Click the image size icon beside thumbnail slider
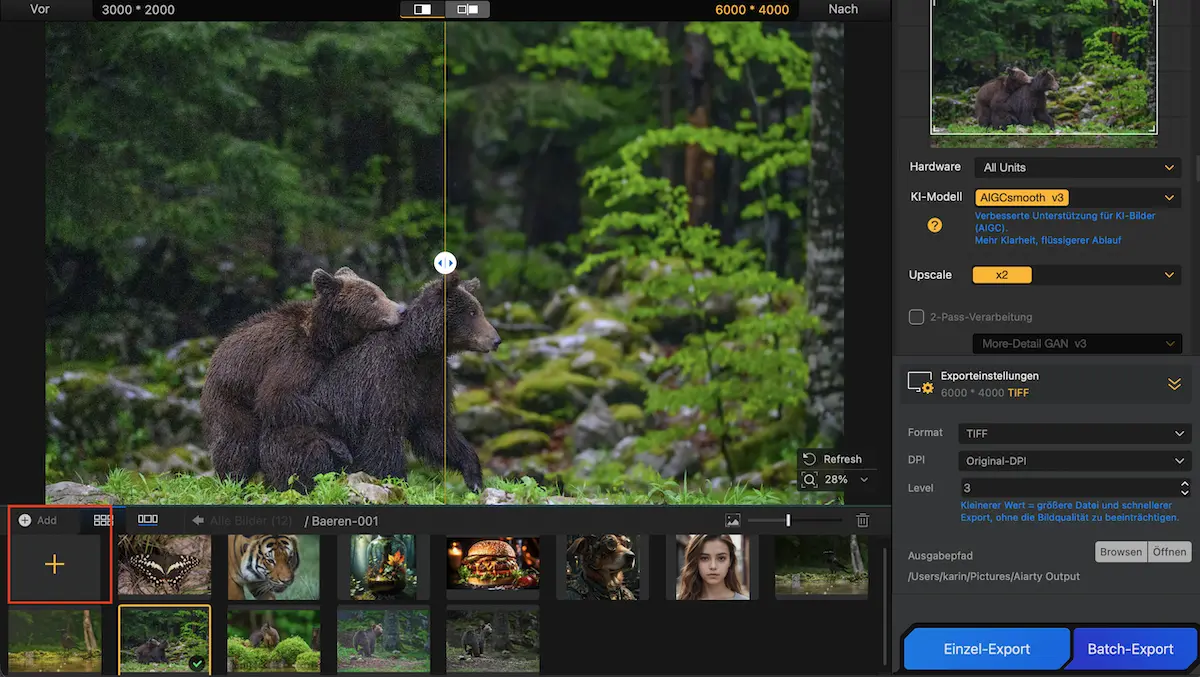Screen dimensions: 1200x677 (733, 520)
